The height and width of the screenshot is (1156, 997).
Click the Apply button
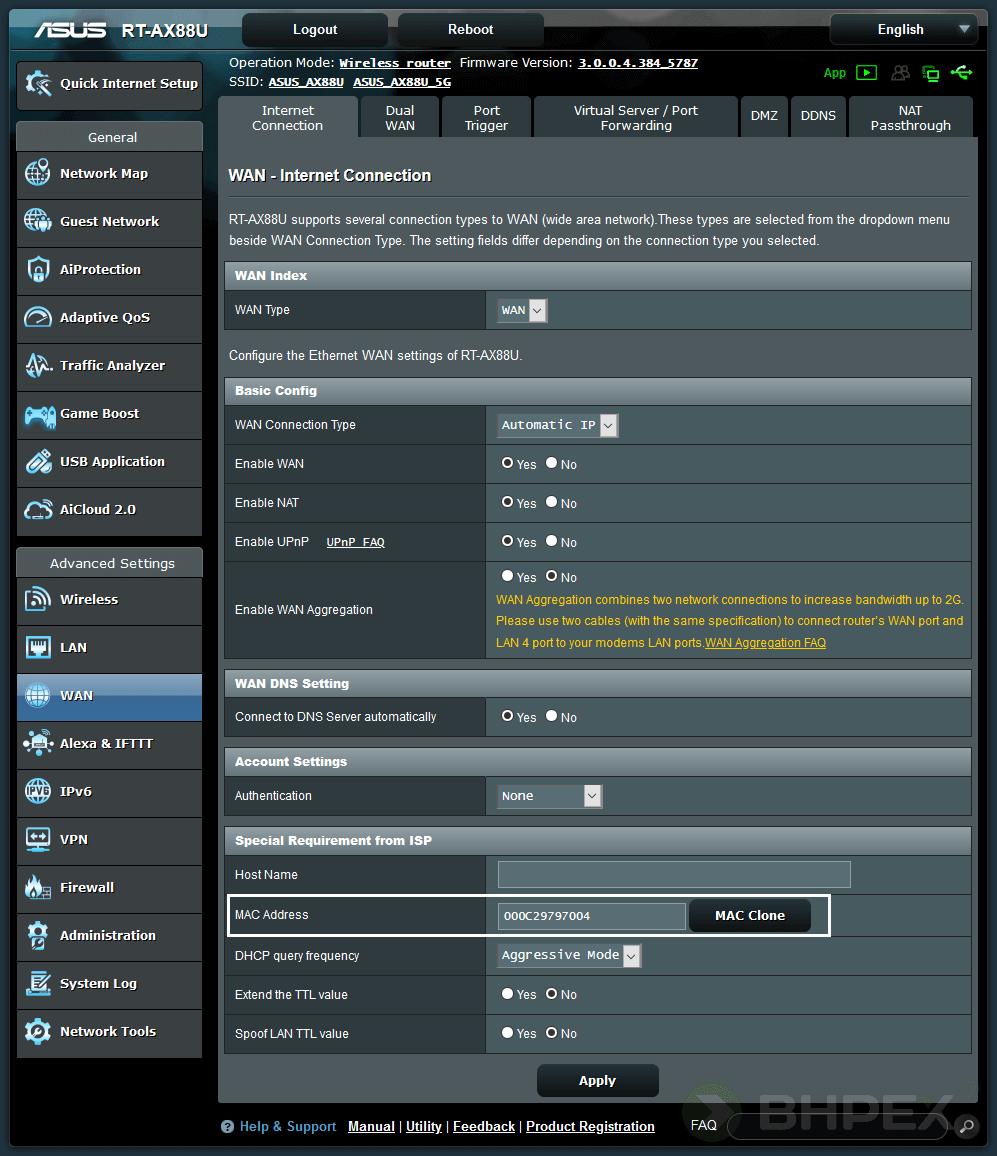(x=597, y=1080)
